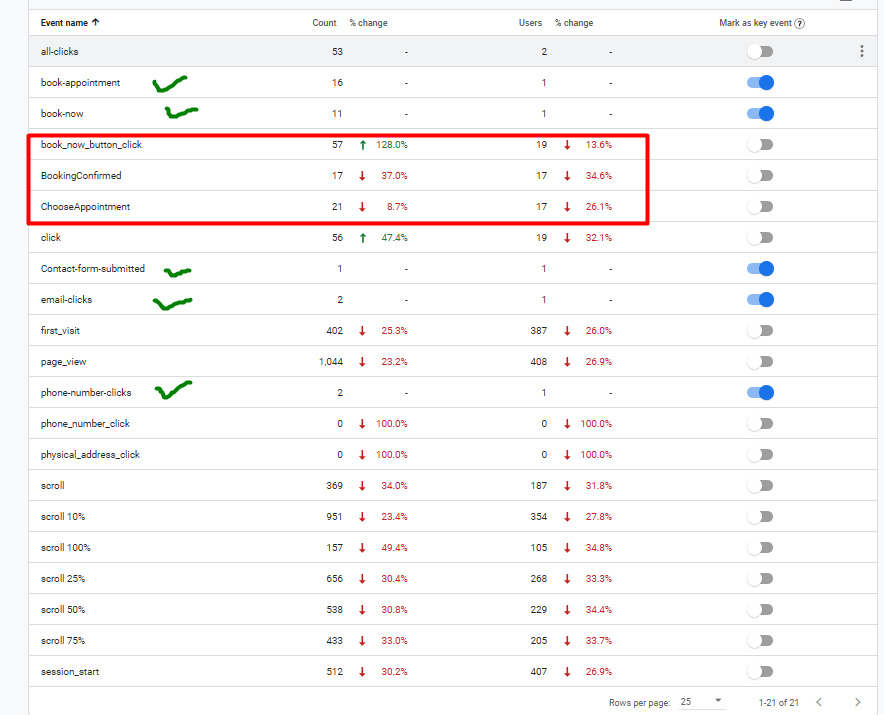
Task: Open the book-appointment event
Action: click(80, 82)
